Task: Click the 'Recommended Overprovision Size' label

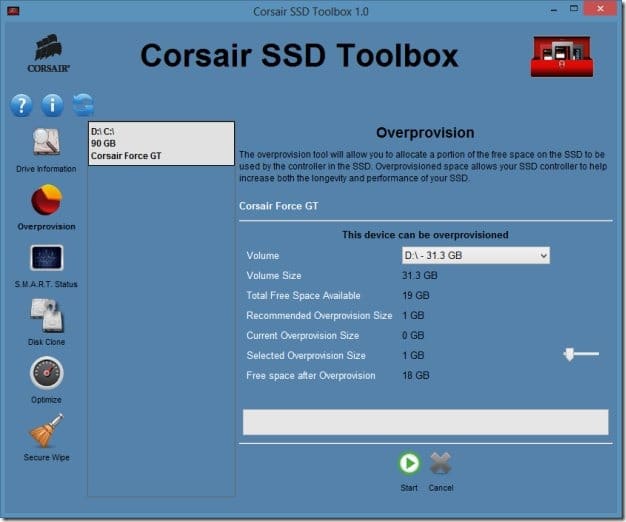Action: coord(319,315)
